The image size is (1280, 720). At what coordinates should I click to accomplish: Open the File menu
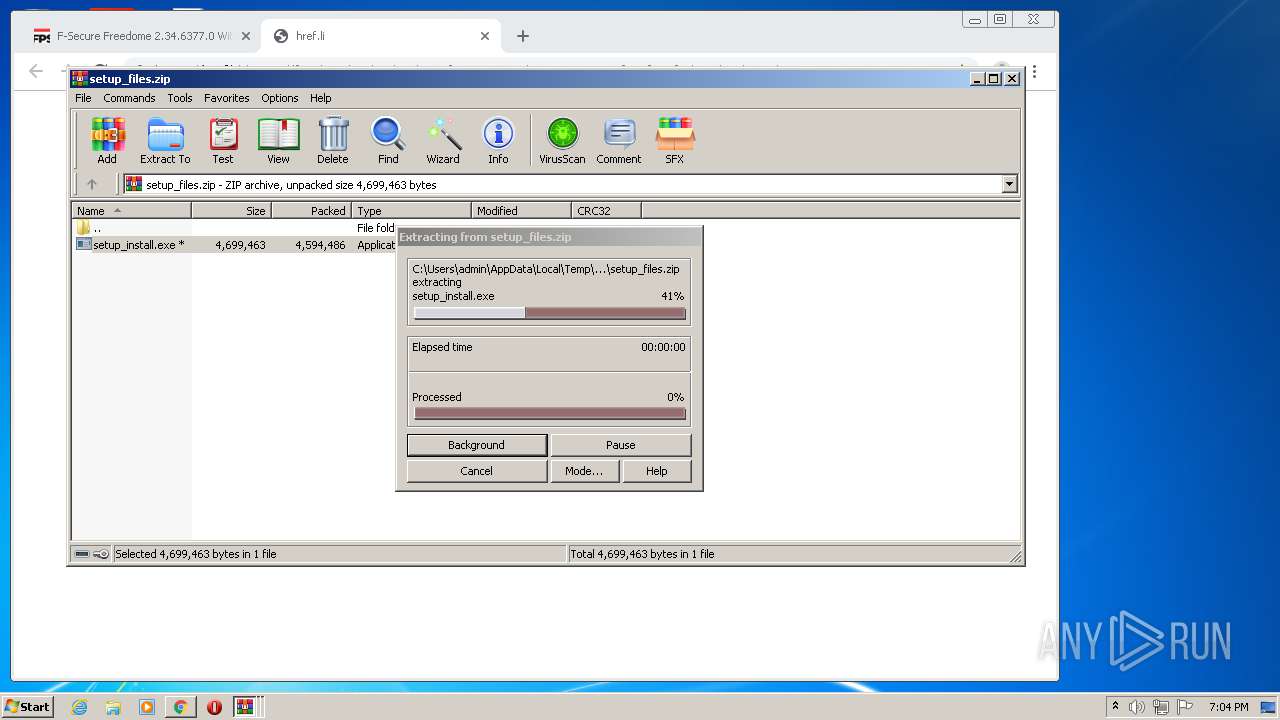click(x=83, y=98)
